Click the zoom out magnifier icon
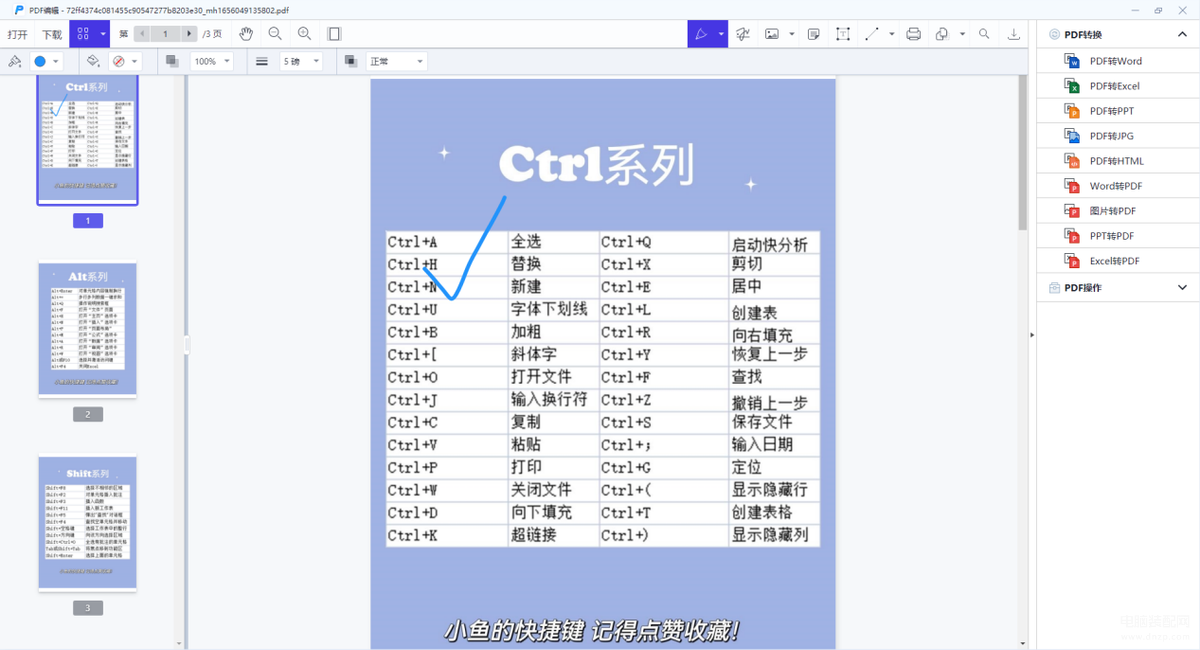 (275, 34)
